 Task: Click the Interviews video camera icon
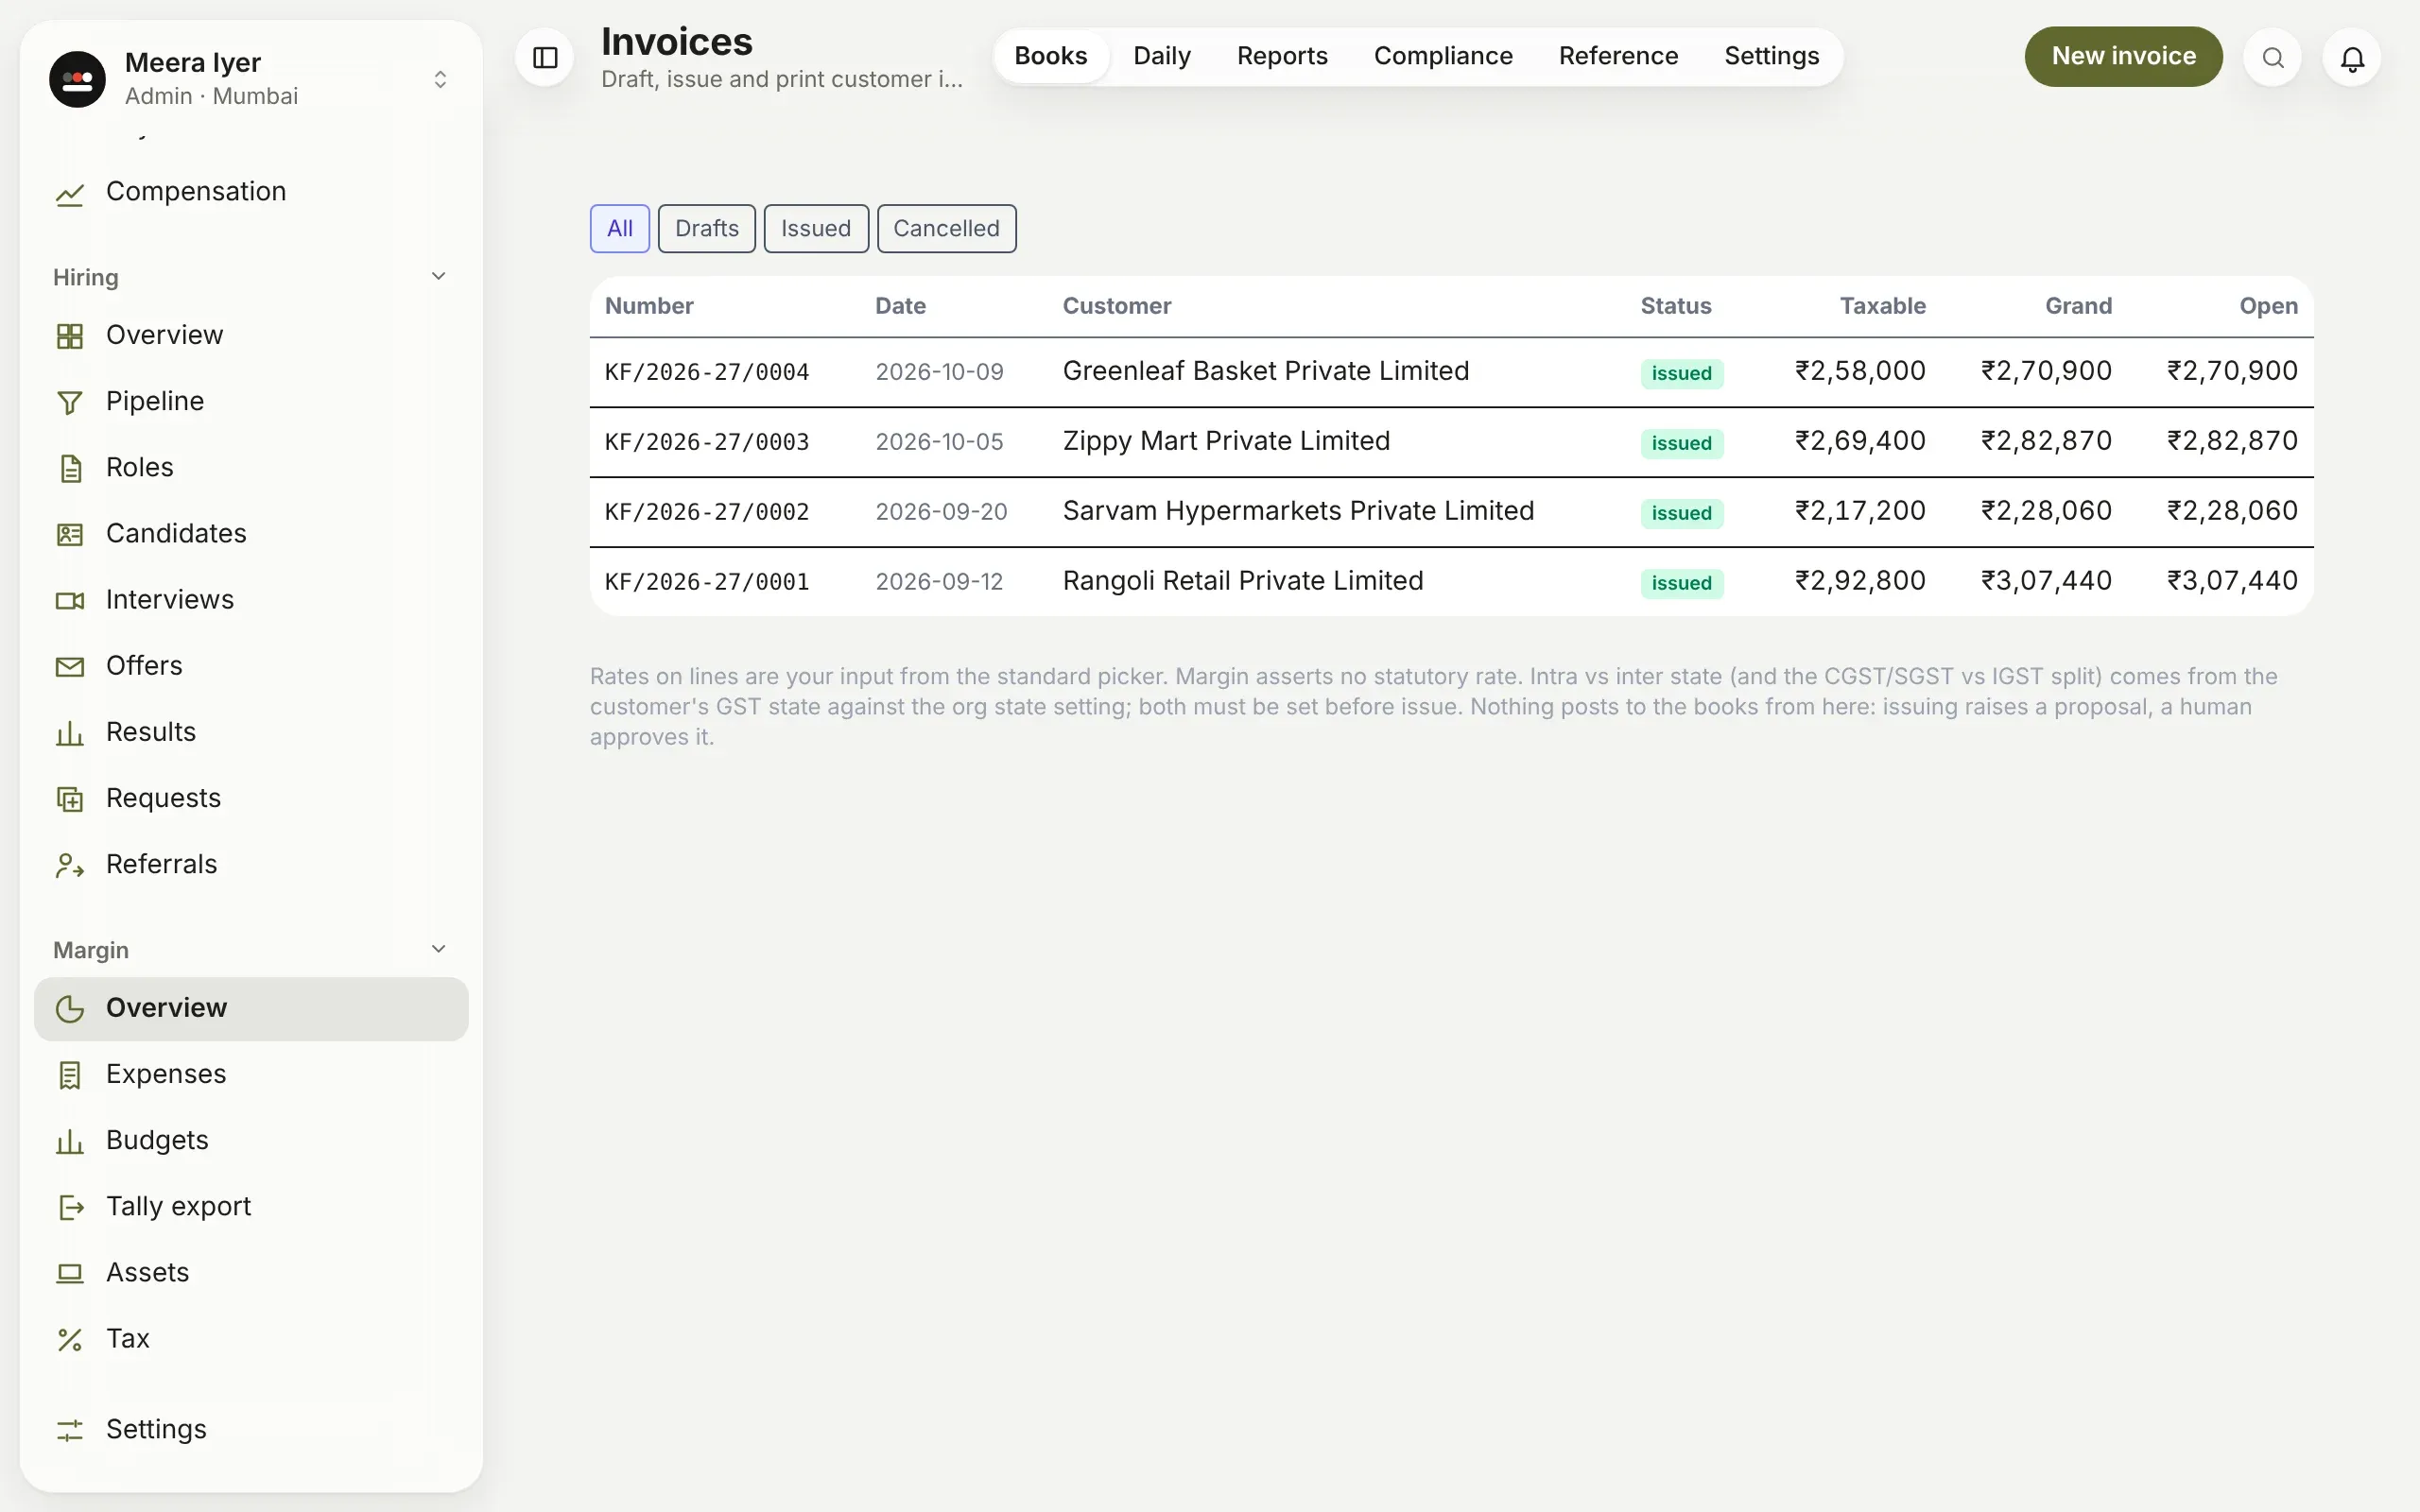pos(70,600)
